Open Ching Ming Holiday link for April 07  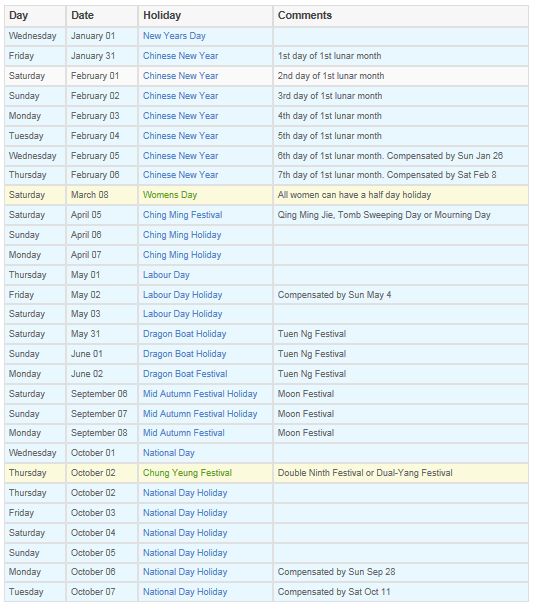tap(182, 255)
